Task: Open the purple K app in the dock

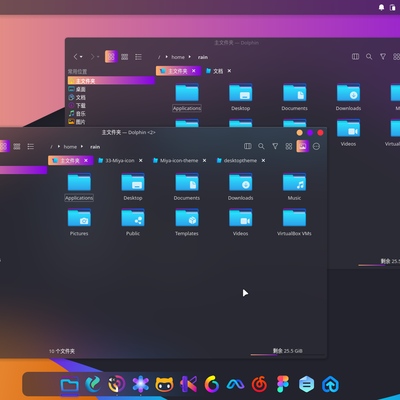Action: click(x=188, y=384)
